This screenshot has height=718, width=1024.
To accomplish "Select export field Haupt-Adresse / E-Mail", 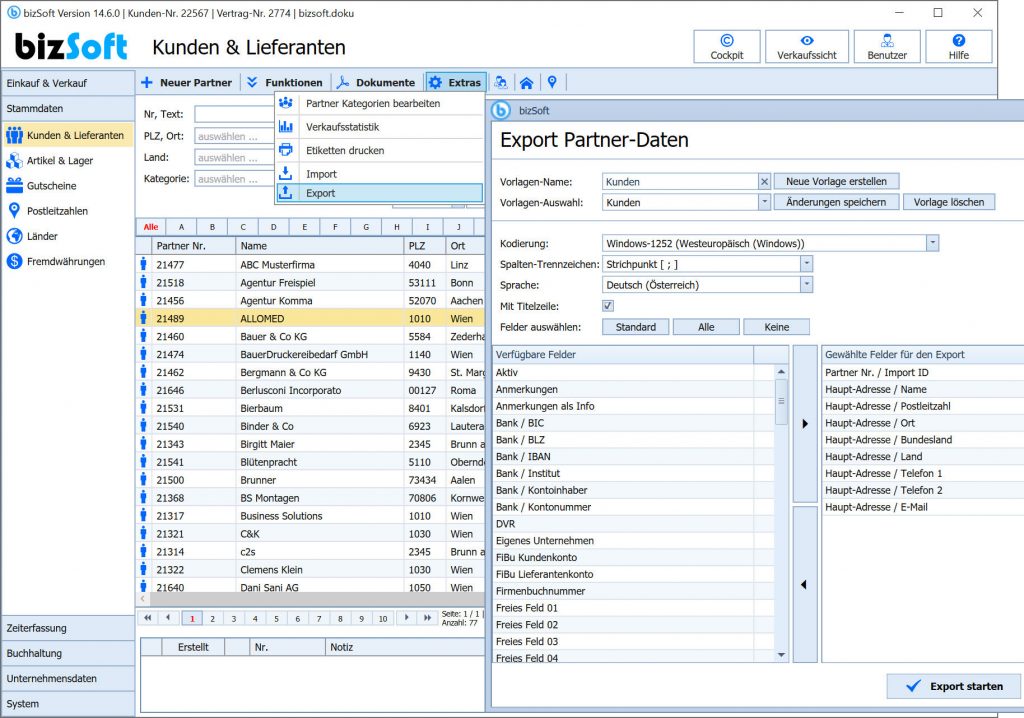I will [922, 507].
